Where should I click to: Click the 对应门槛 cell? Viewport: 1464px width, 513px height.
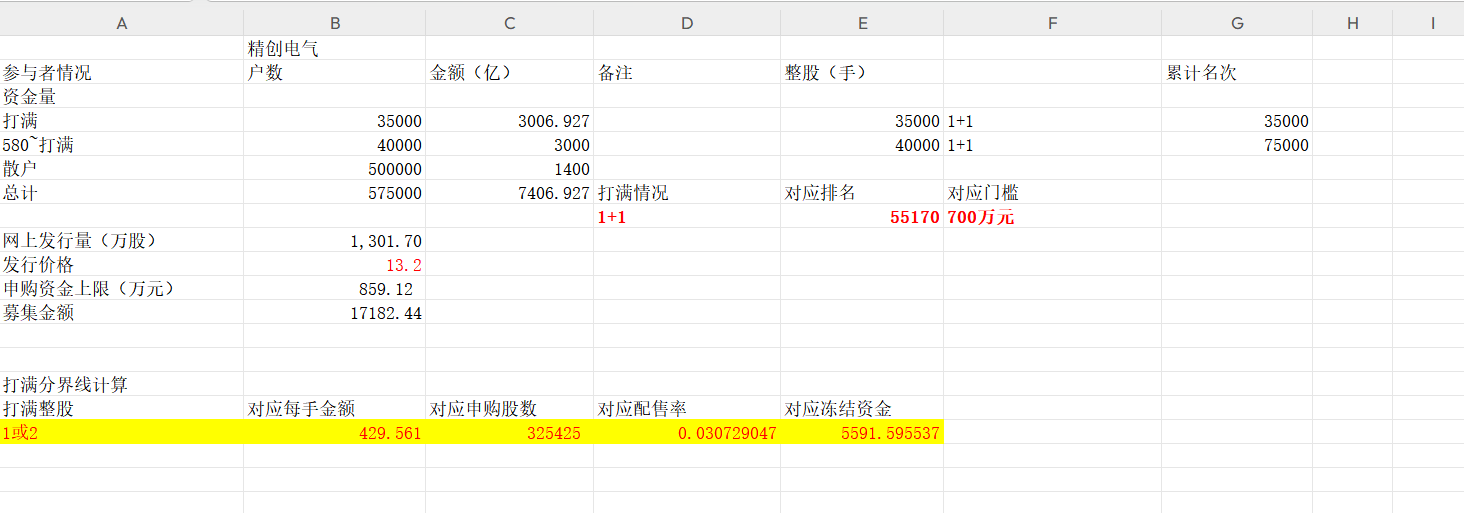[x=1052, y=192]
